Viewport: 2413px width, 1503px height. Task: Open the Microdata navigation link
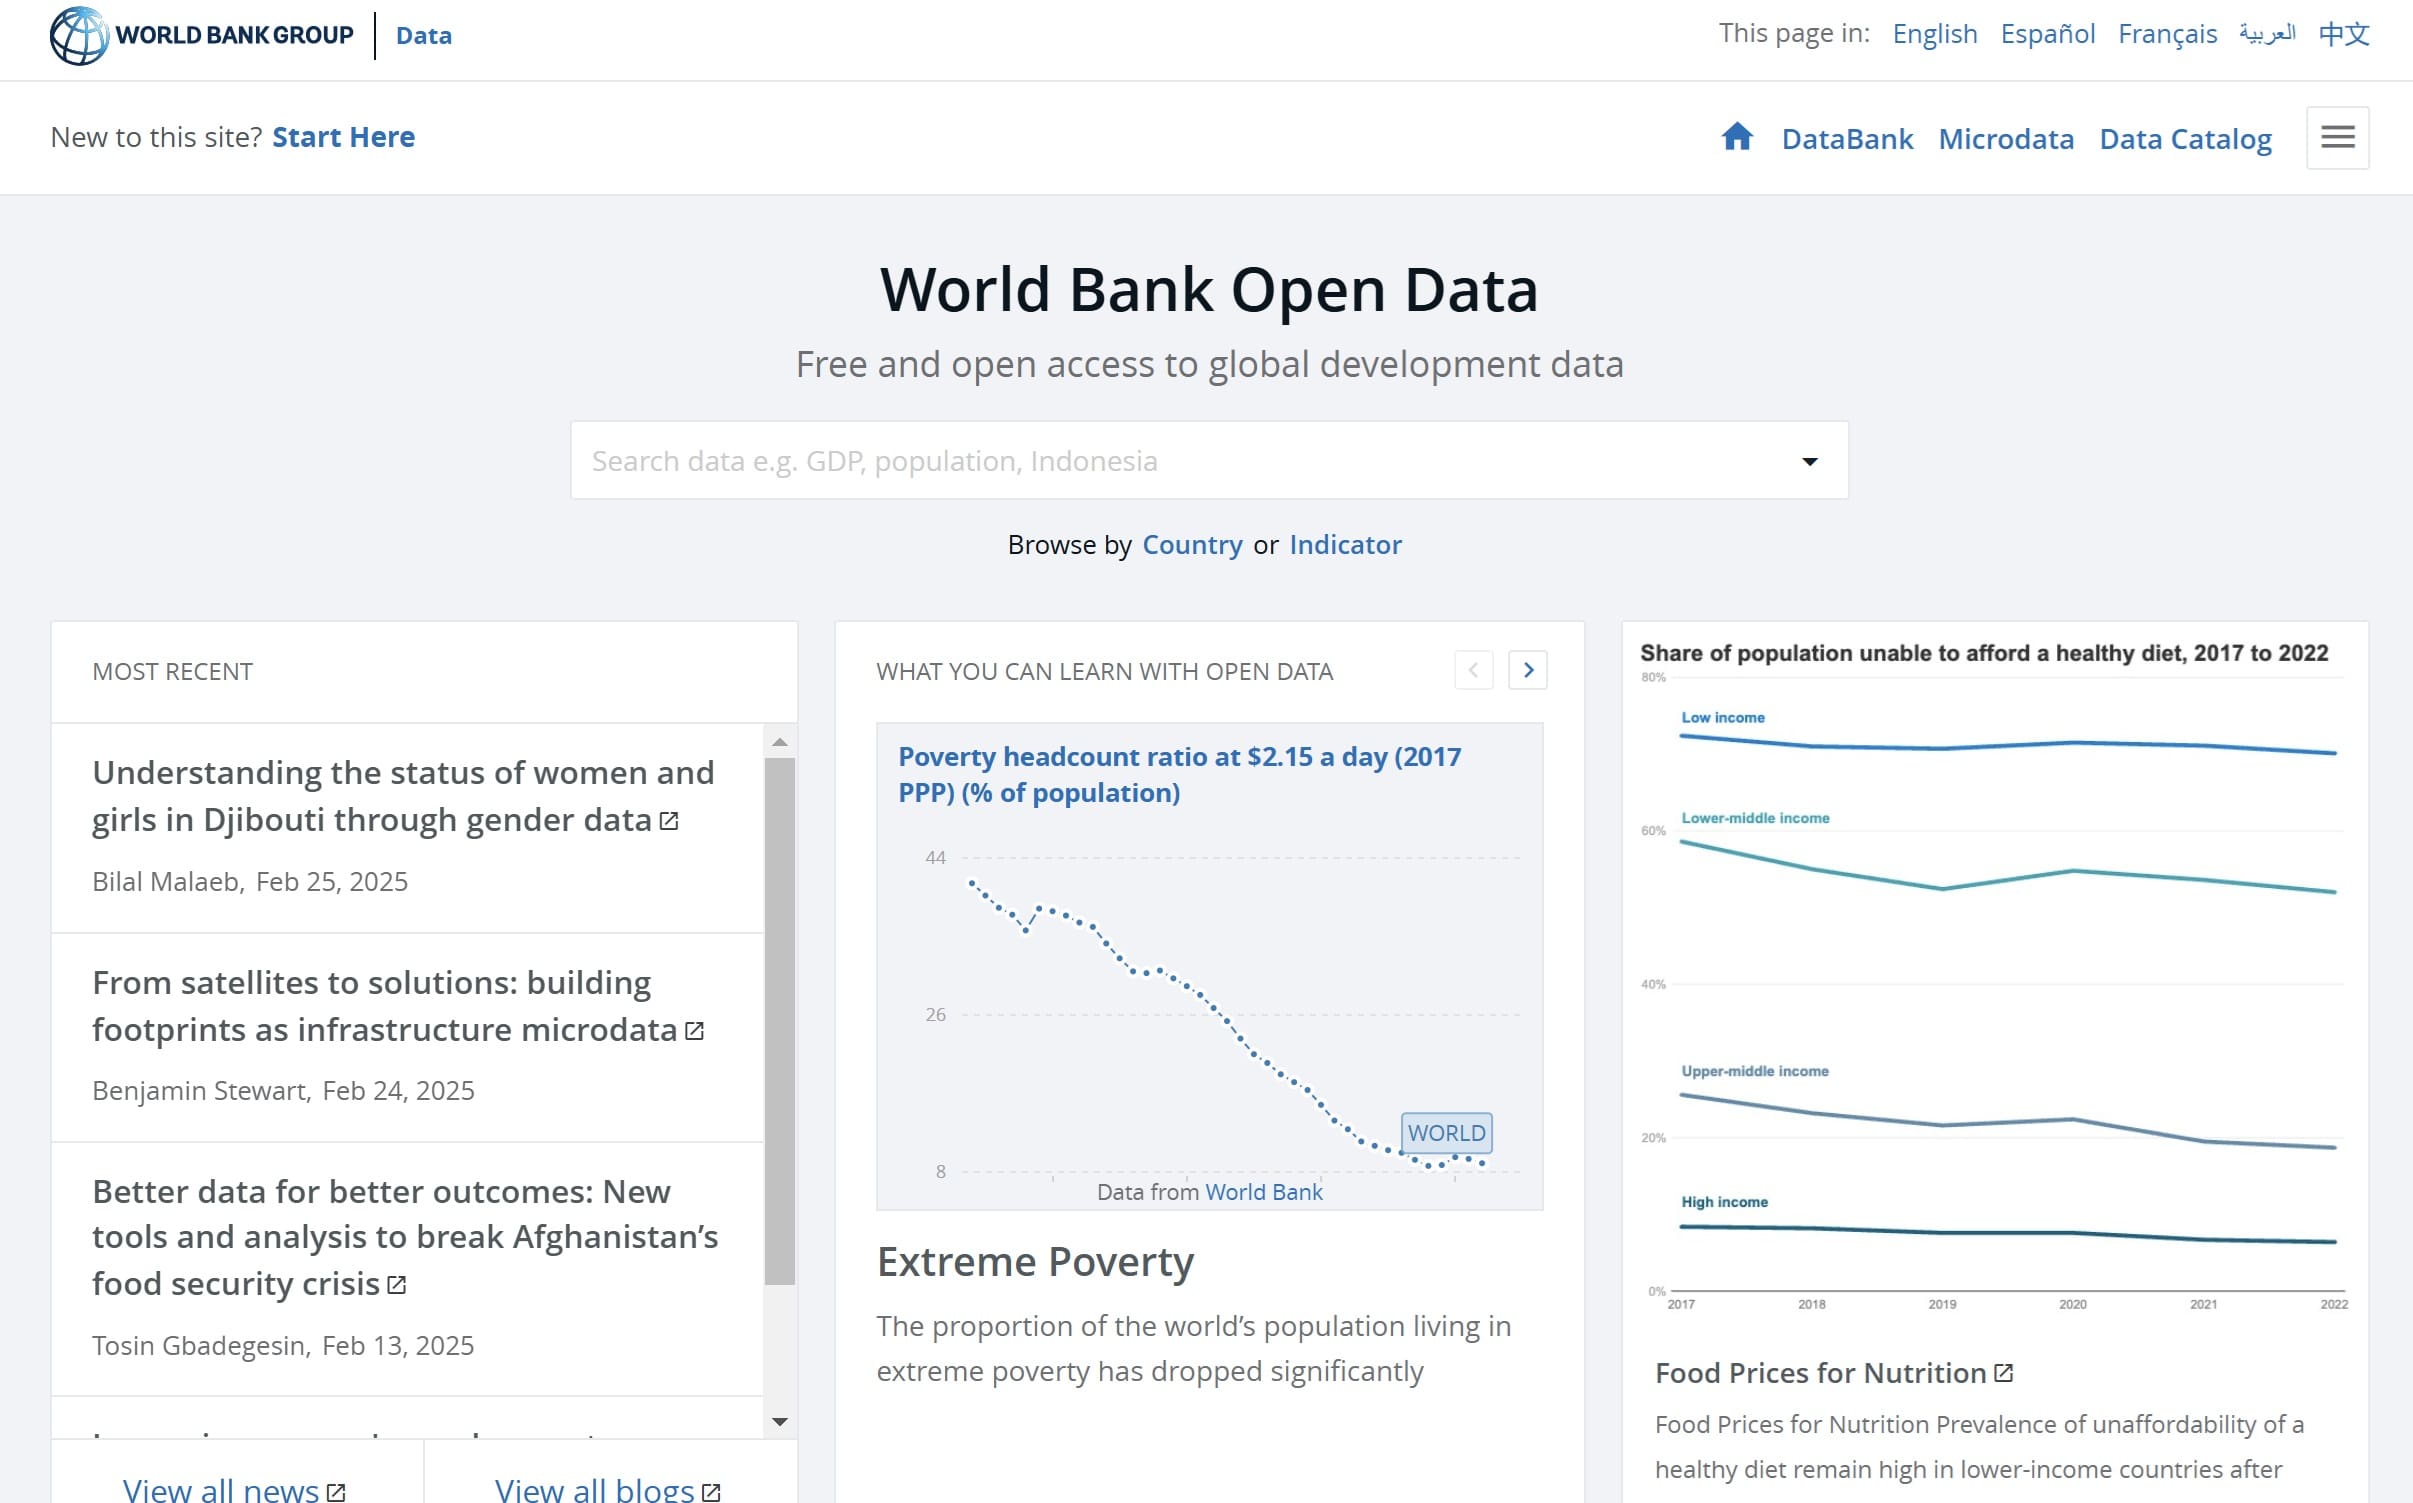2006,139
